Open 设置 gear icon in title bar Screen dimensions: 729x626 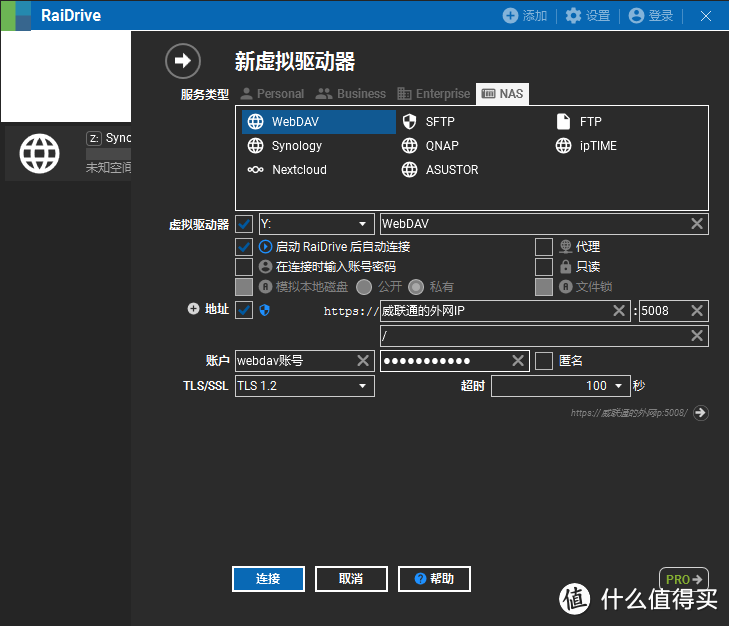point(573,15)
